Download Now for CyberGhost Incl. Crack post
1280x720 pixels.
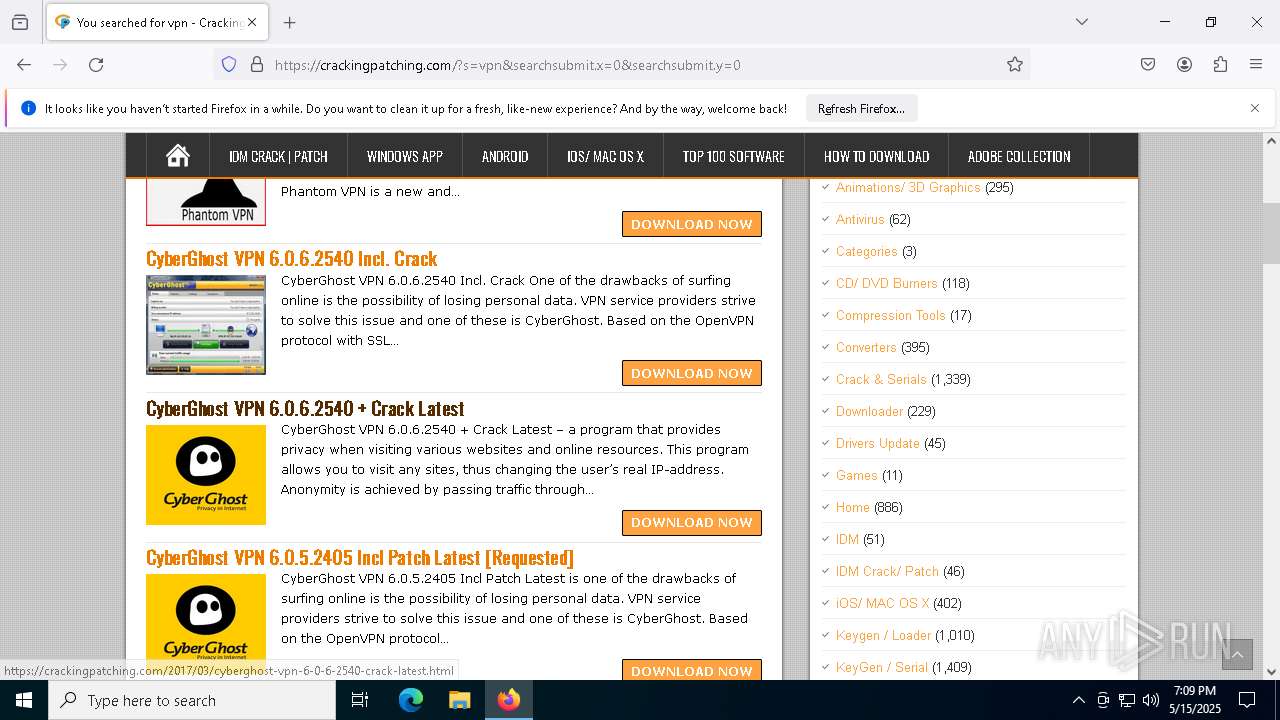[x=692, y=373]
